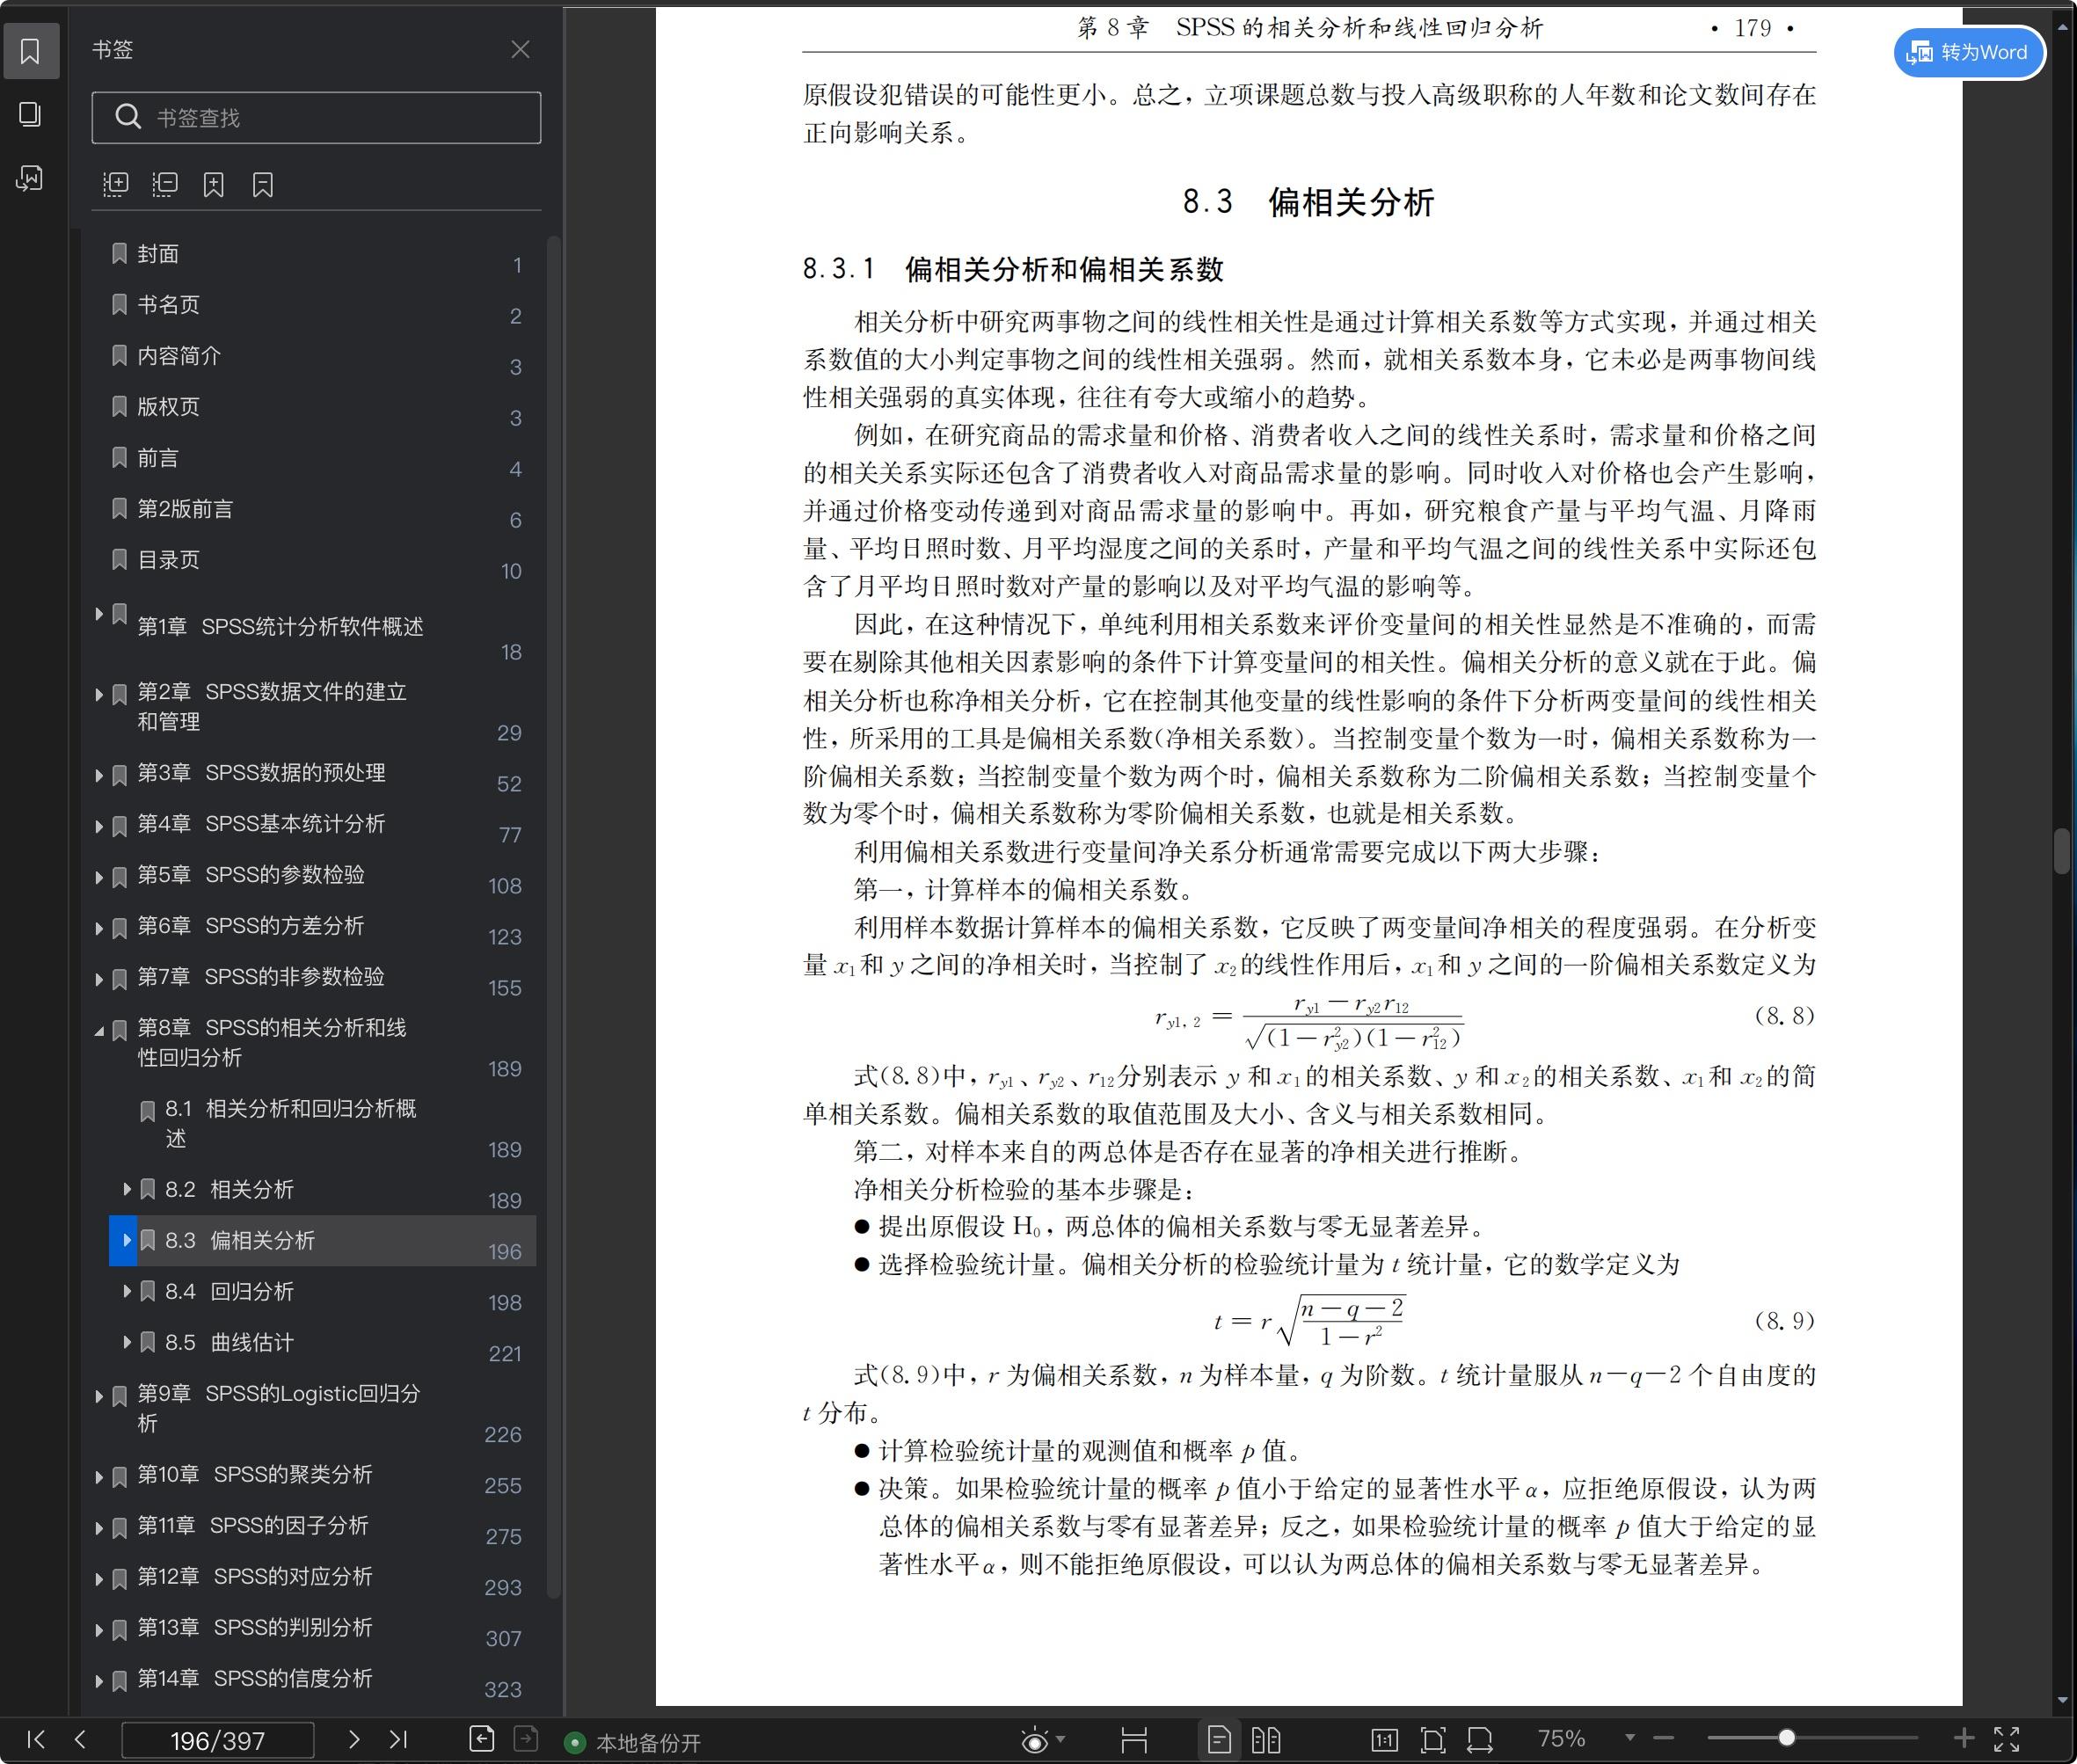Screen dimensions: 2077x1764
Task: Go back to the previous view
Action: click(x=482, y=1739)
